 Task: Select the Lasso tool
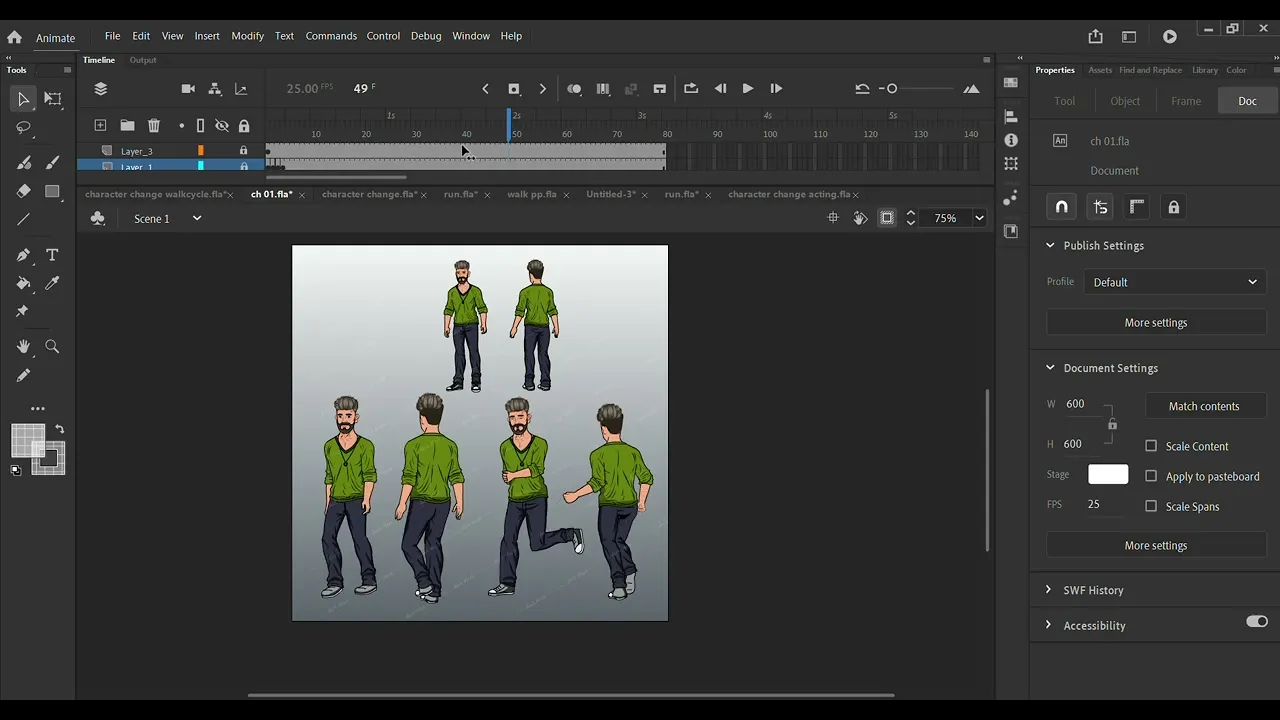click(x=24, y=129)
